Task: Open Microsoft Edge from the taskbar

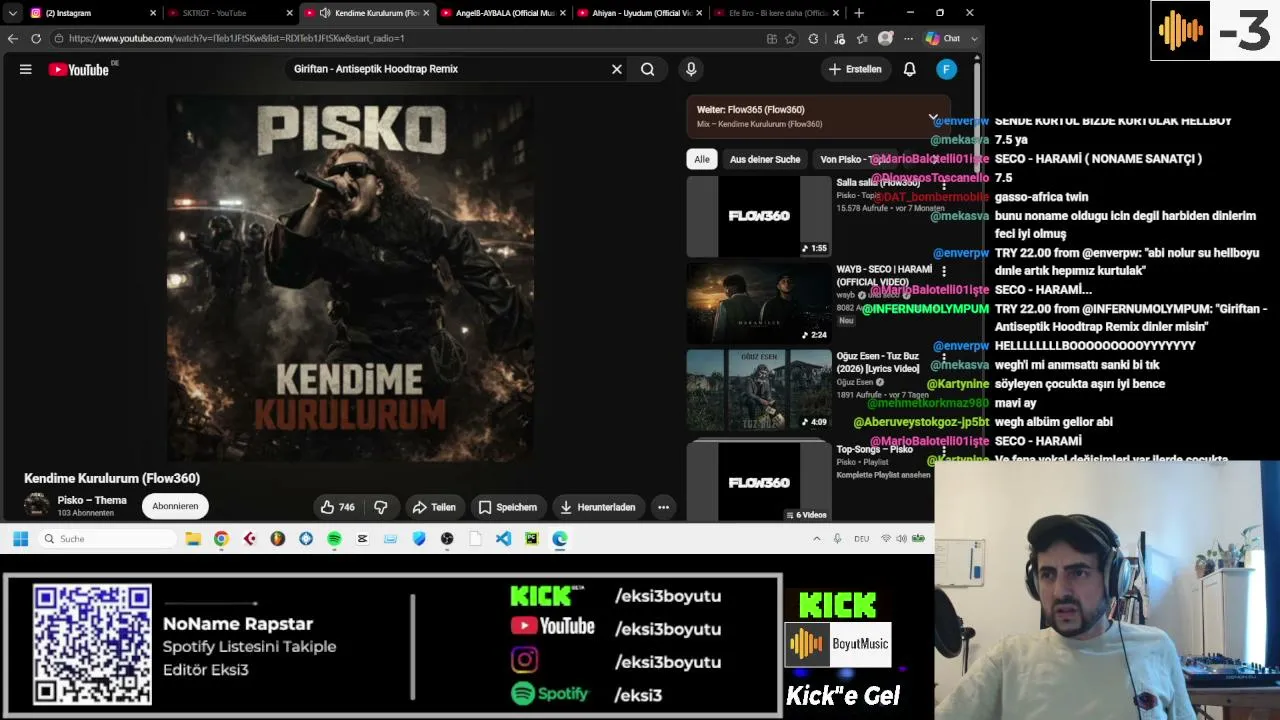Action: 560,538
